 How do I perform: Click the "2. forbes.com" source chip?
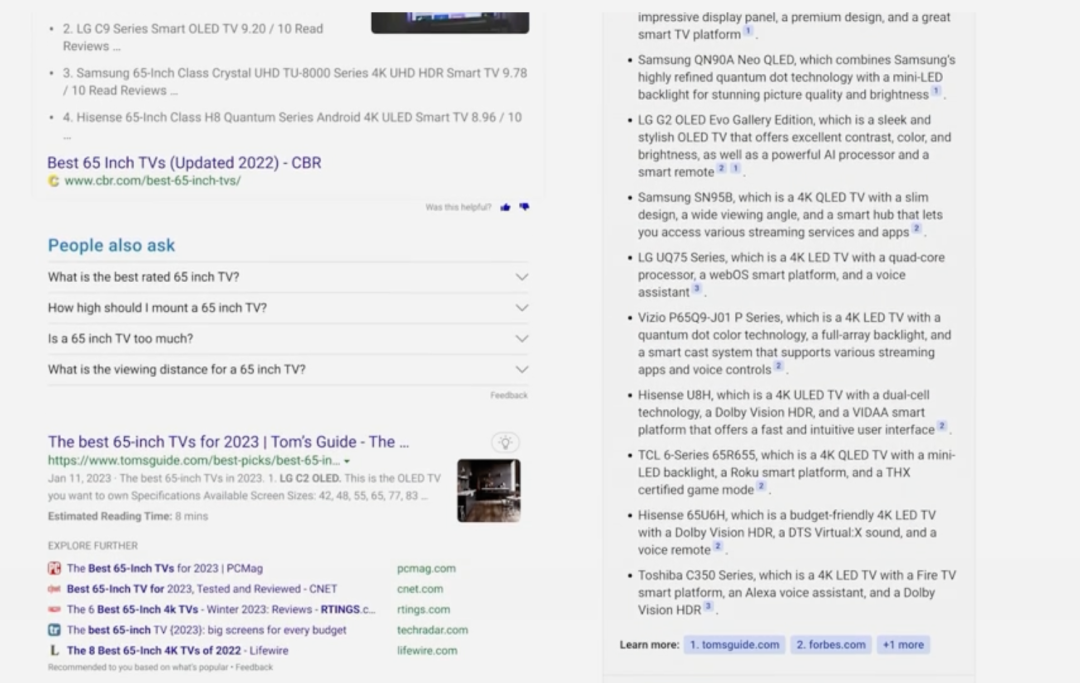pos(830,645)
